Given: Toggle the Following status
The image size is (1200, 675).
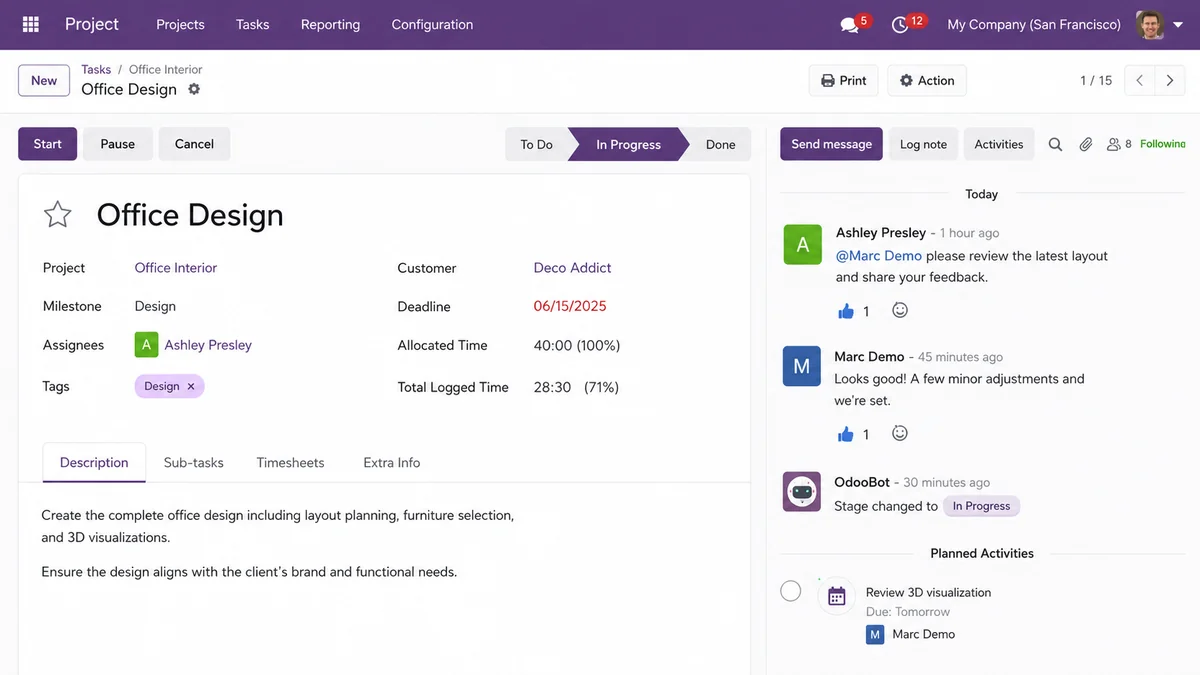Looking at the screenshot, I should (1163, 144).
